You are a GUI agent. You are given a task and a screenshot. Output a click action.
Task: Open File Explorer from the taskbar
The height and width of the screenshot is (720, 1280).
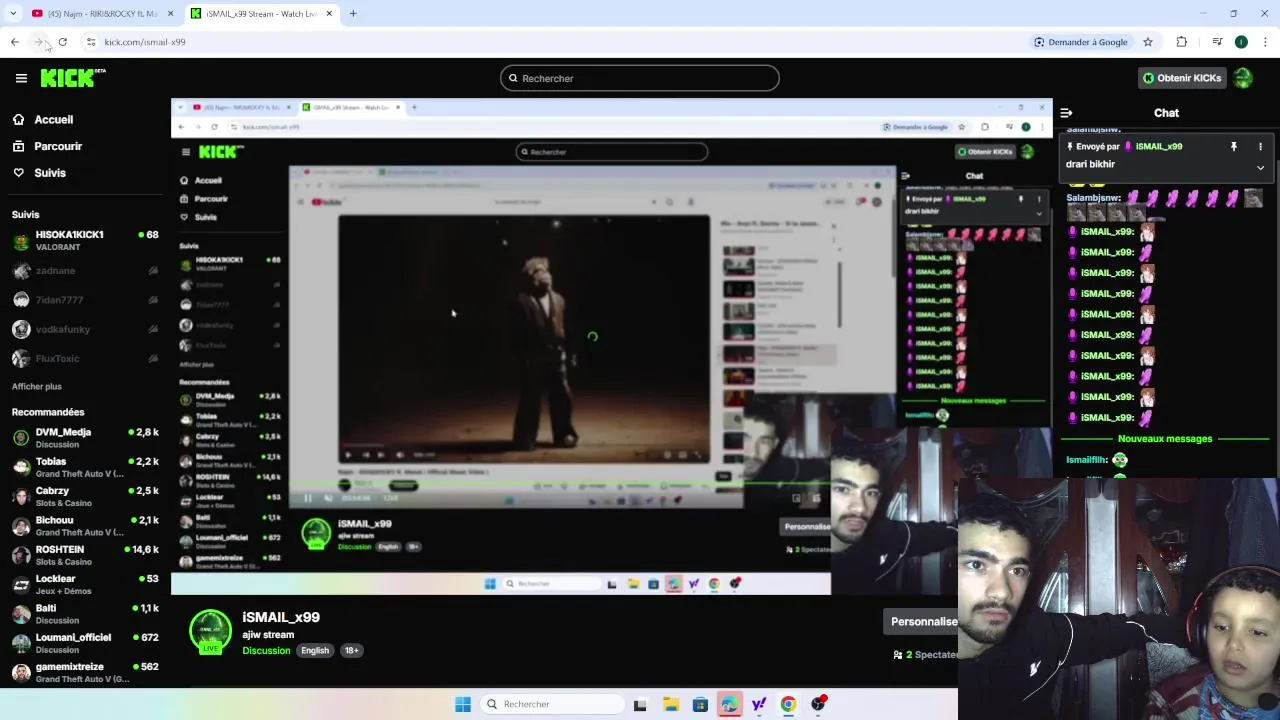(671, 704)
